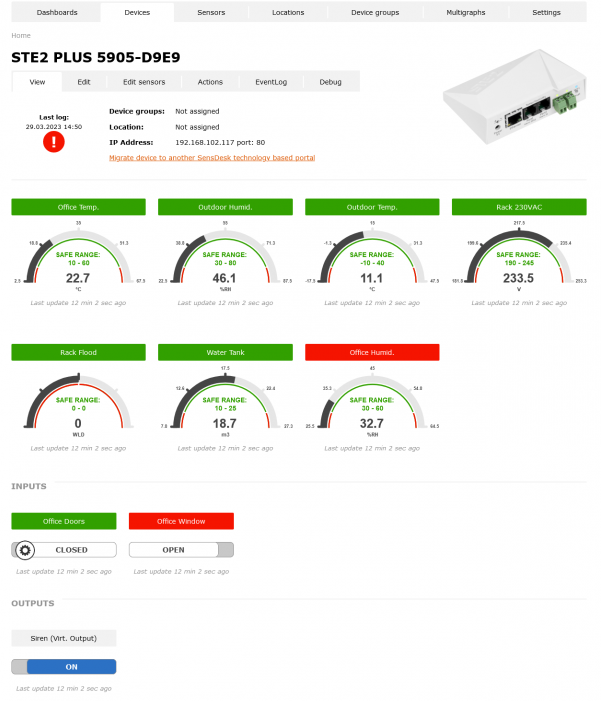Screen dimensions: 601x701
Task: Toggle the Office Doors CLOSED switch
Action: [x=63, y=550]
